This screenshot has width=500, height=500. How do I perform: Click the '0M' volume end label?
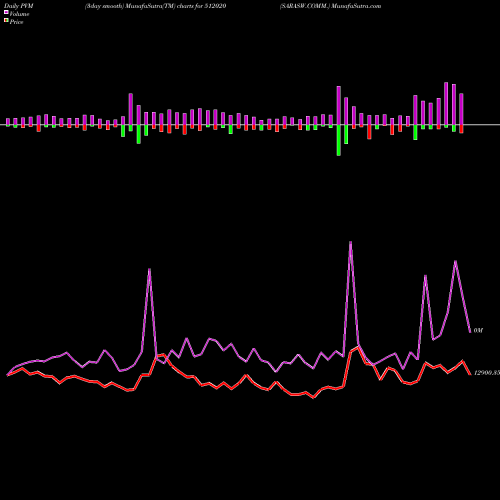478,330
